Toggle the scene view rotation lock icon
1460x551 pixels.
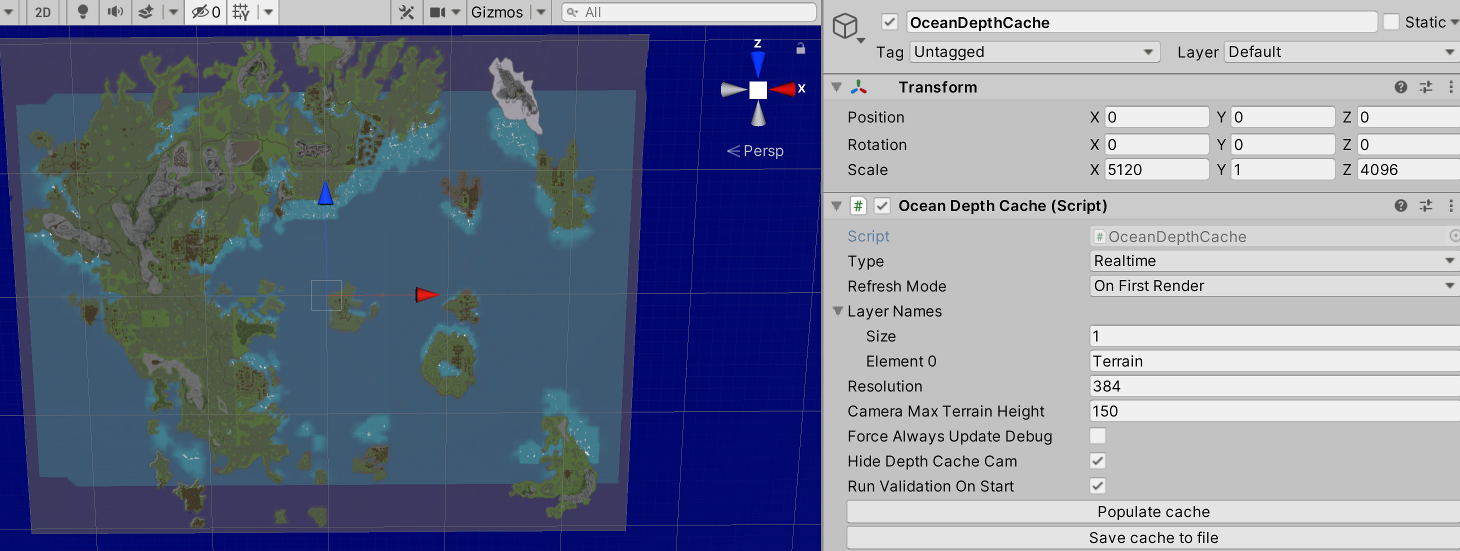tap(800, 48)
